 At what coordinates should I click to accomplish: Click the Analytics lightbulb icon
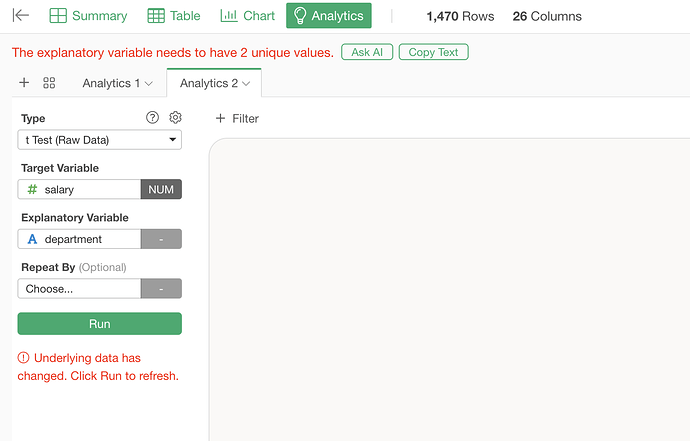[300, 15]
